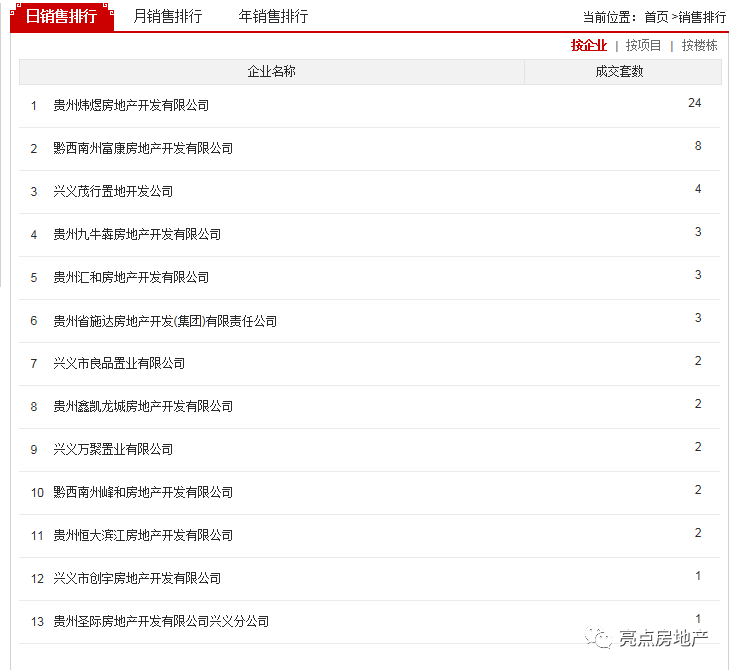Click sales count 4 for 兴义茂行置地
Image resolution: width=732 pixels, height=670 pixels.
(698, 189)
